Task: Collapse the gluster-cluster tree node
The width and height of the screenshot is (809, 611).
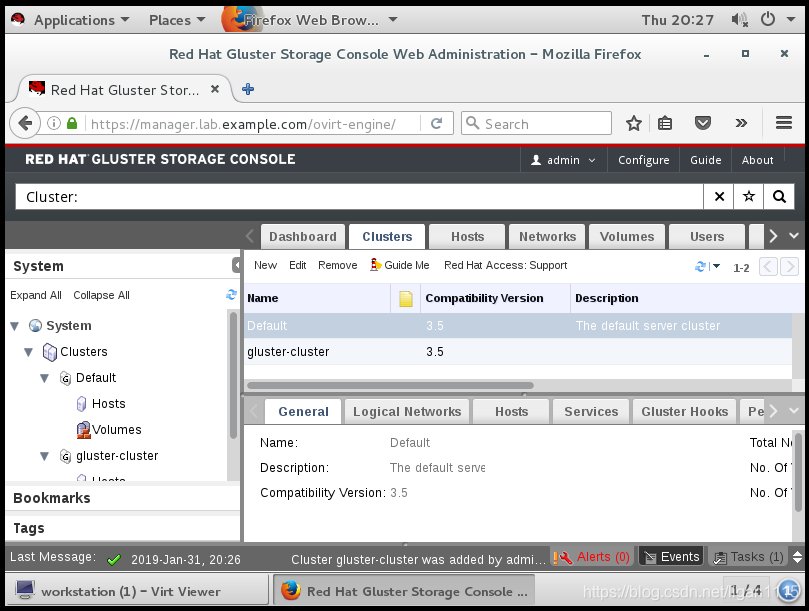Action: point(44,456)
